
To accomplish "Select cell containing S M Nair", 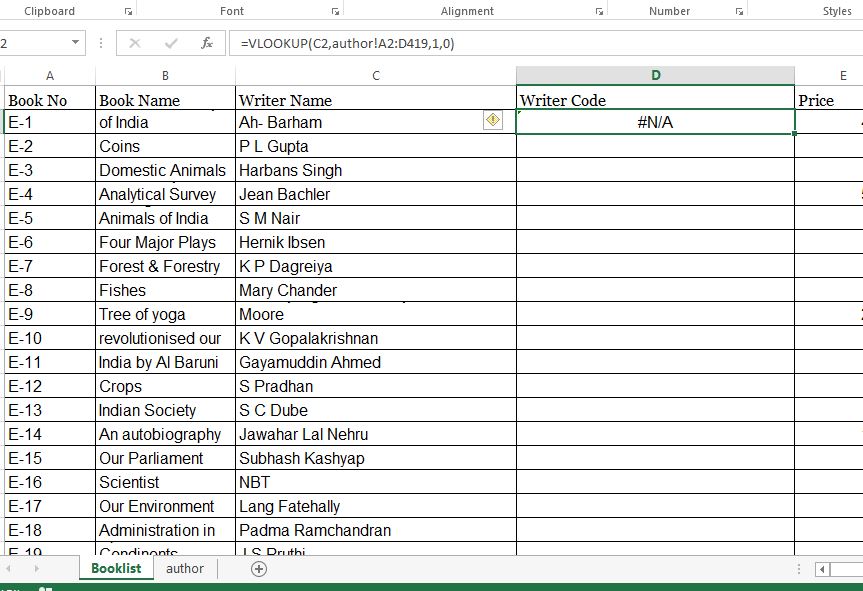I will tap(376, 218).
